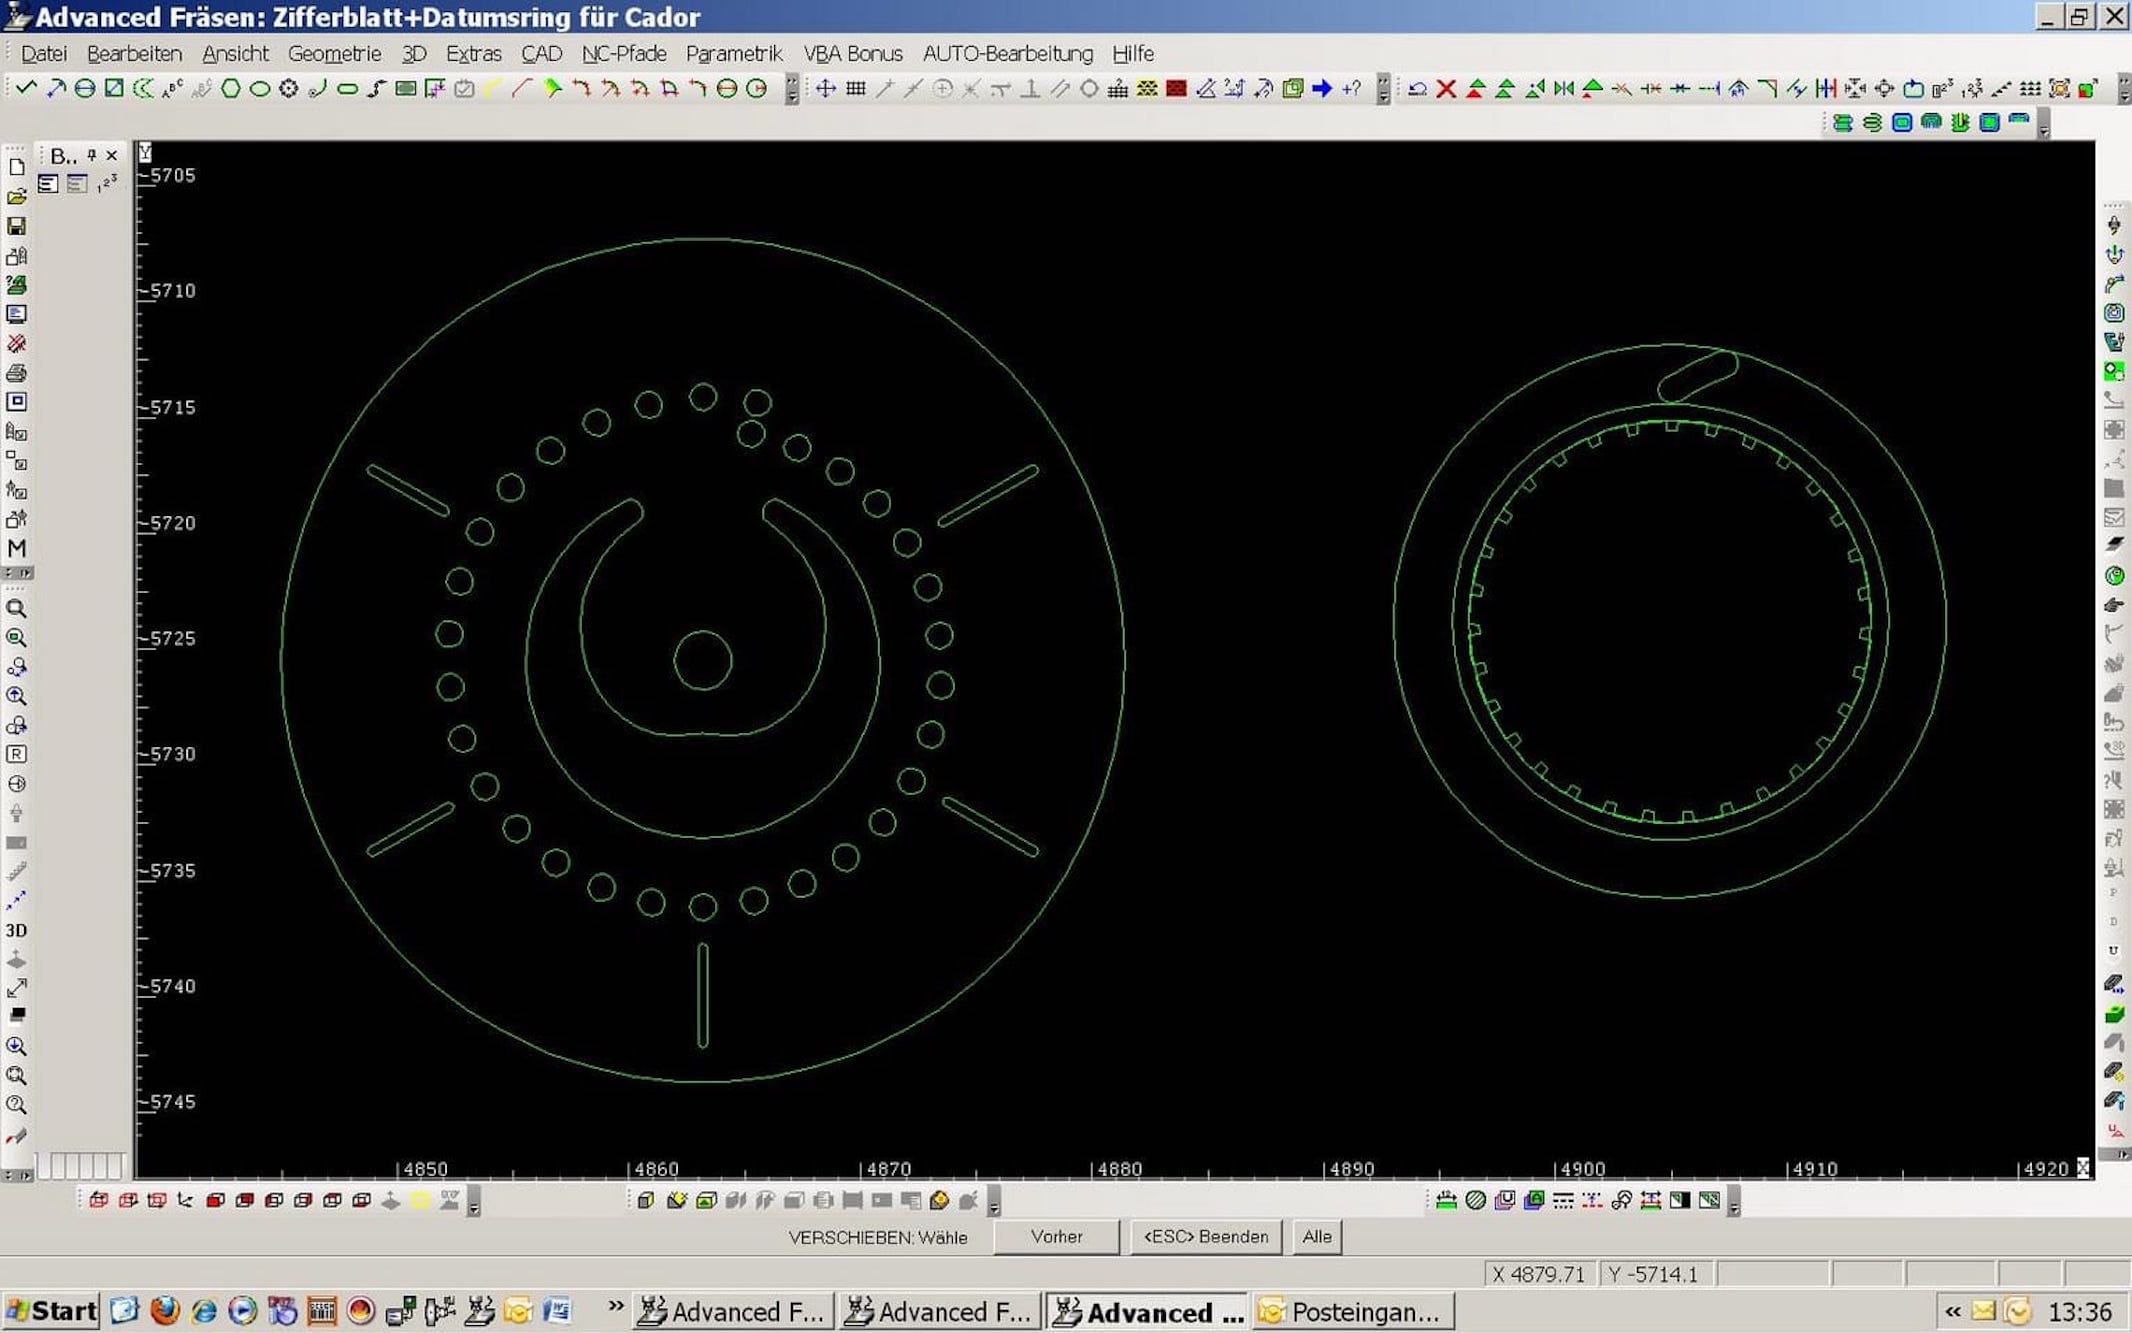The height and width of the screenshot is (1333, 2132).
Task: Click the 13:36 taskbar clock
Action: pos(2080,1311)
